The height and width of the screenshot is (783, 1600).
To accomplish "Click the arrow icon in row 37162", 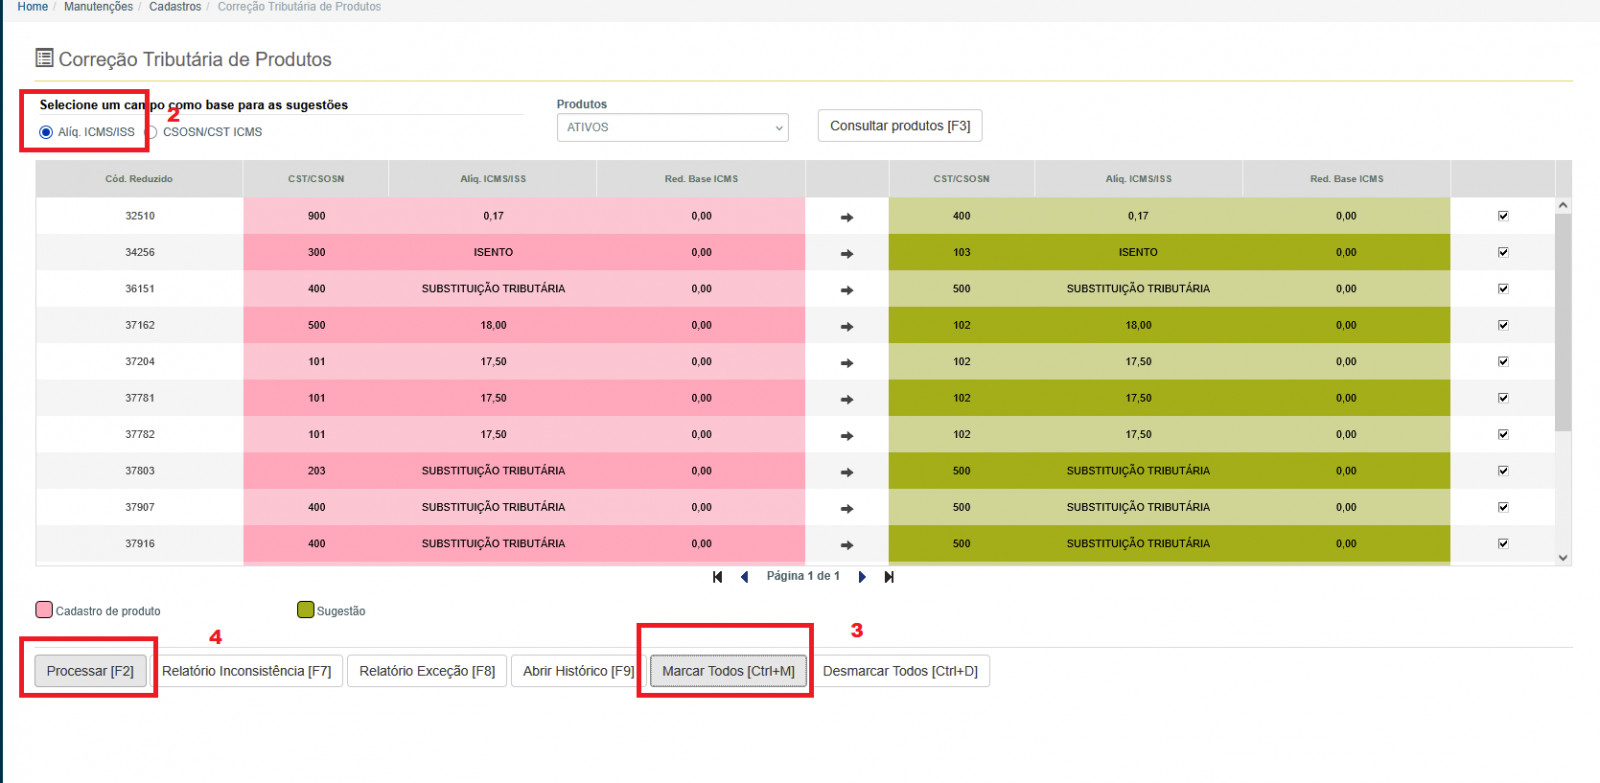I will coord(847,326).
